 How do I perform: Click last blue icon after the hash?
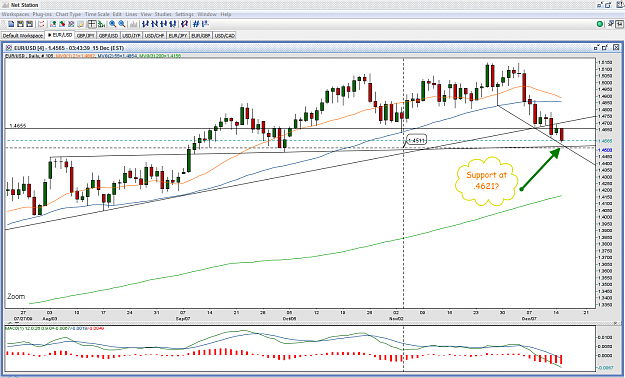205,24
